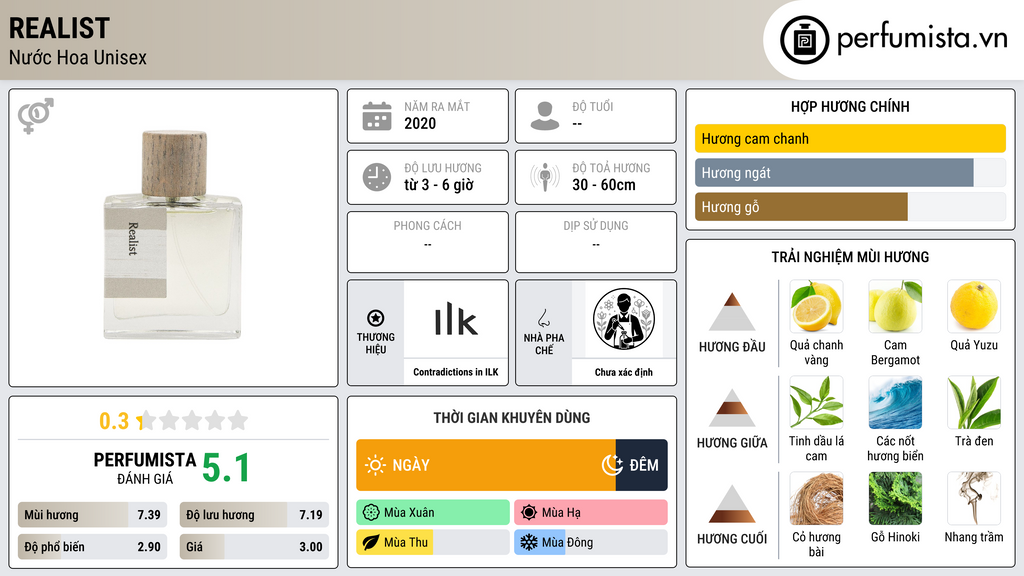Click the 30 - 60cm sillage value
This screenshot has height=576, width=1024.
(x=604, y=185)
